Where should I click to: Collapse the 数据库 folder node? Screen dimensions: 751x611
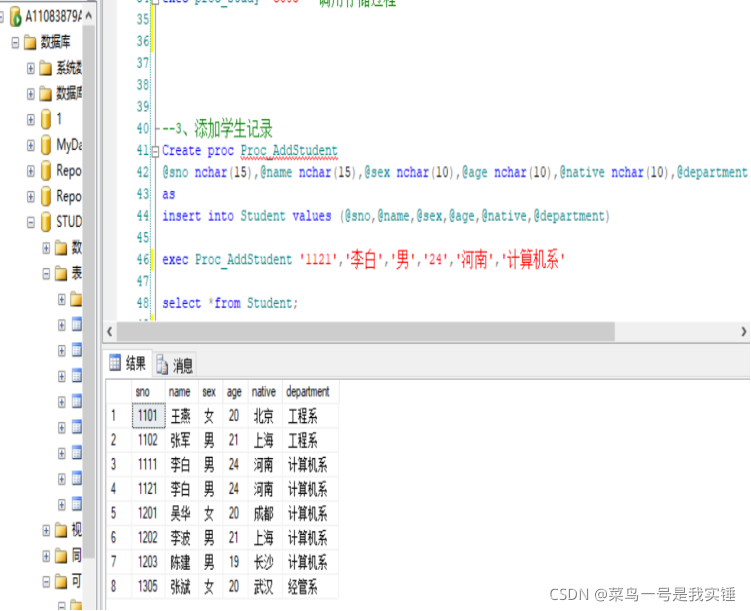[15, 43]
